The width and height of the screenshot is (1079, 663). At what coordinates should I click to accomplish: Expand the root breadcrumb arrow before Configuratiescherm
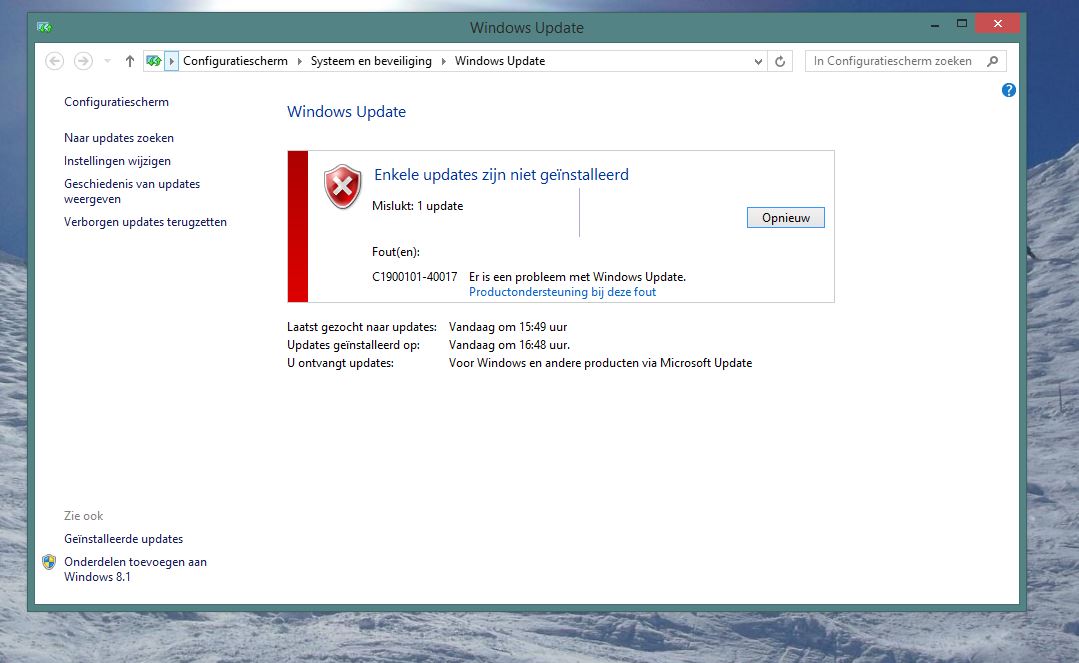[171, 61]
